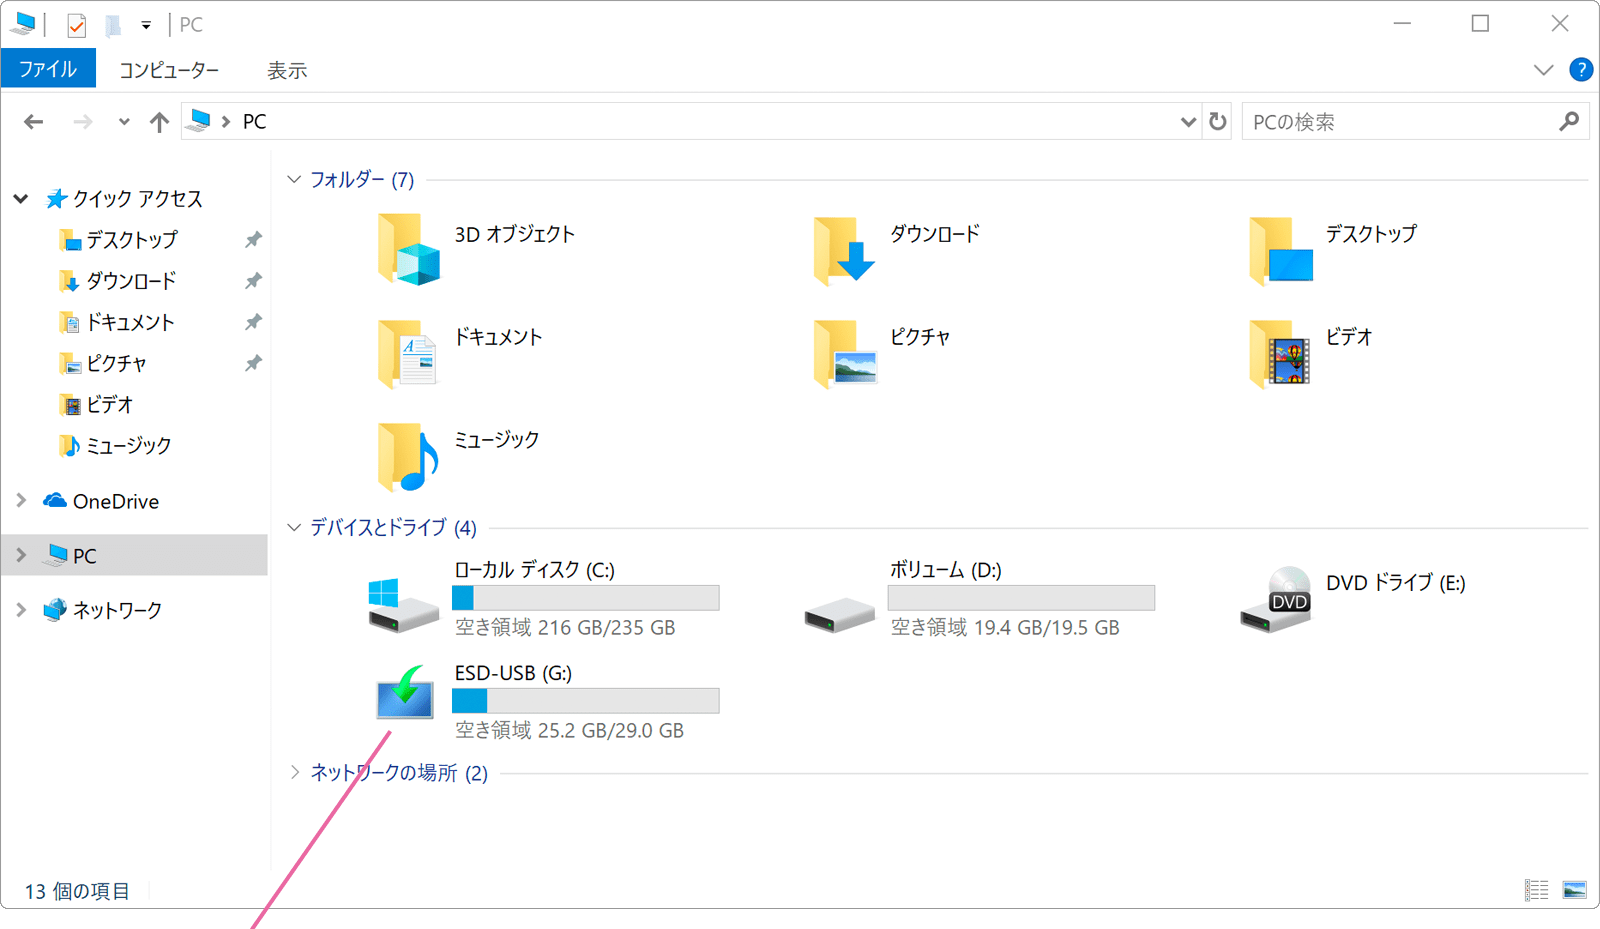
Task: Select ビデオ in quick access sidebar
Action: click(109, 404)
